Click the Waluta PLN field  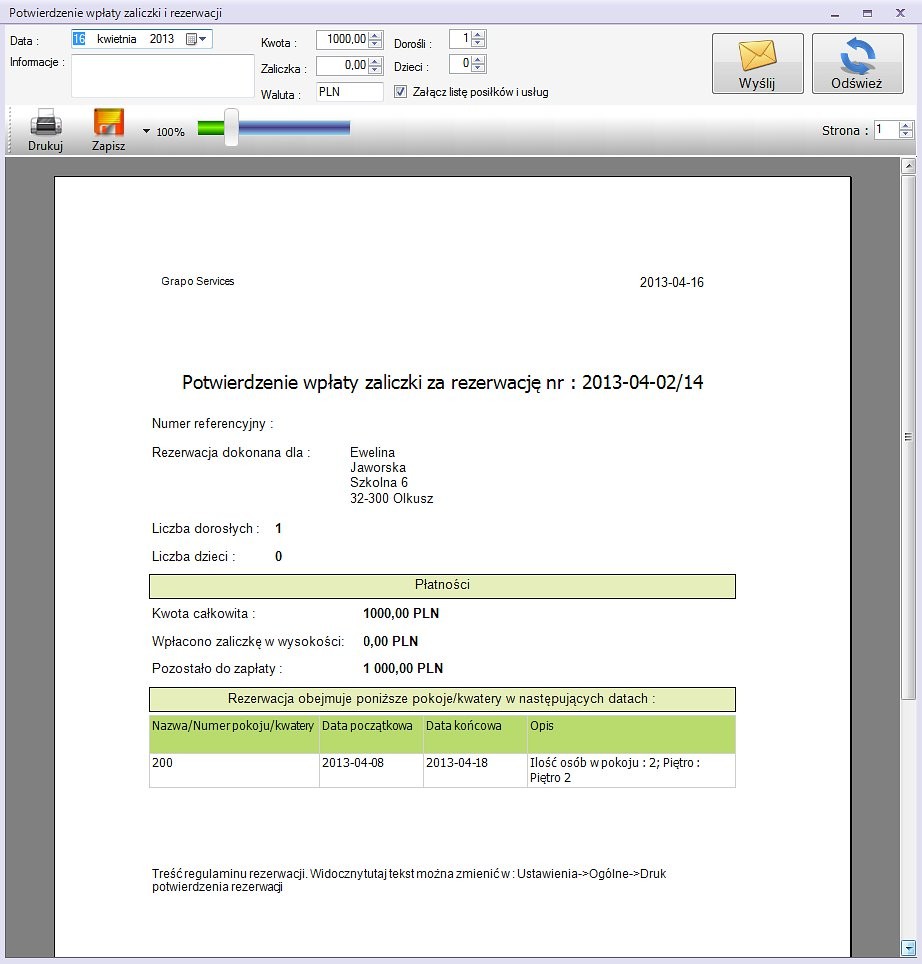pos(350,92)
